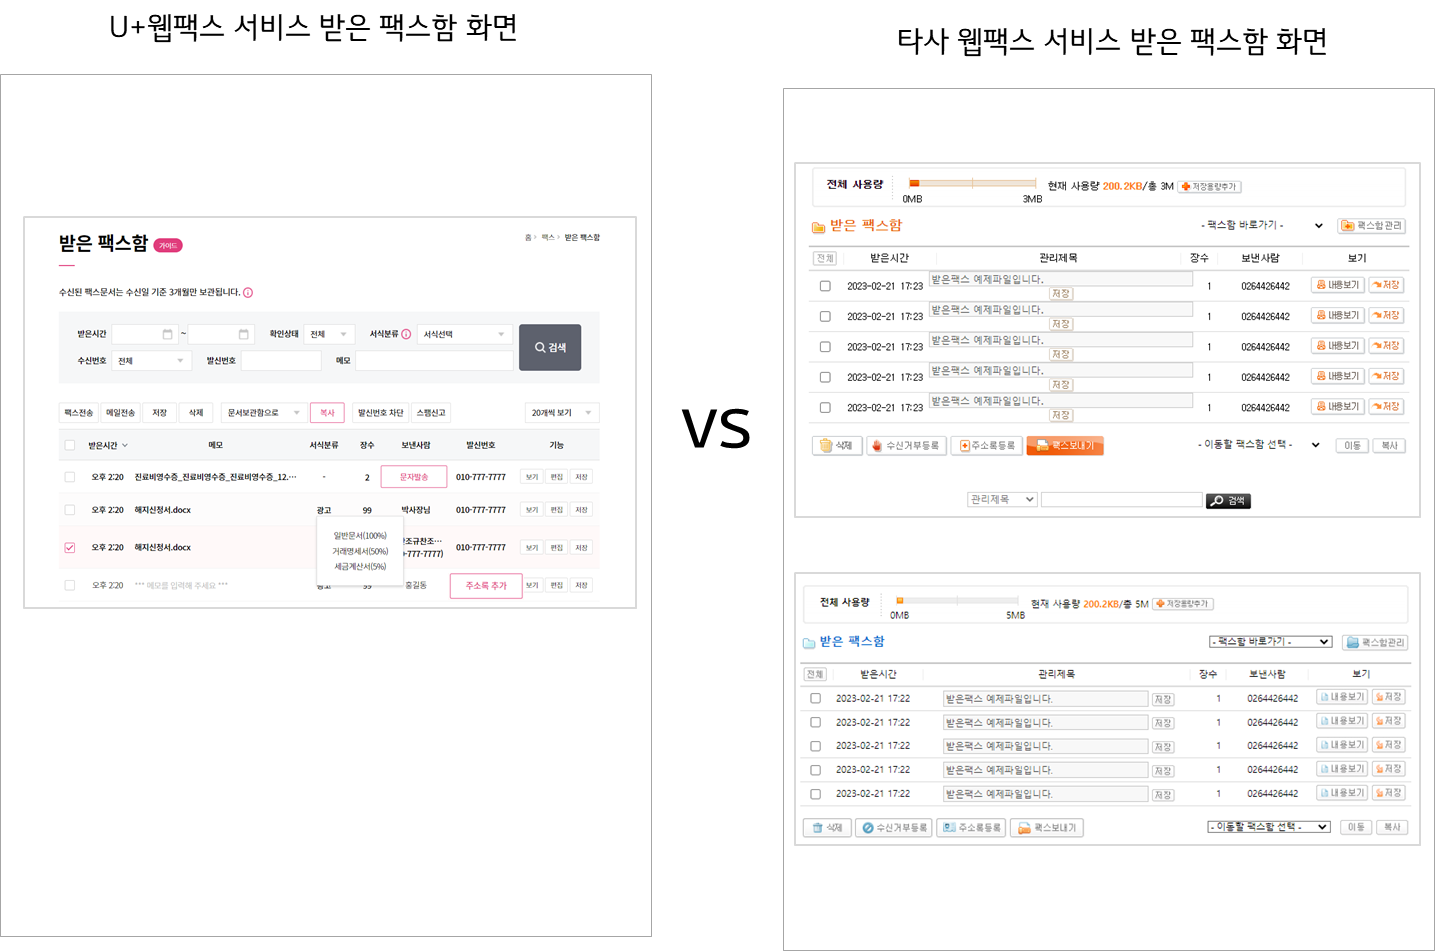Click orange panel's search text field
The image size is (1435, 951).
(1122, 500)
